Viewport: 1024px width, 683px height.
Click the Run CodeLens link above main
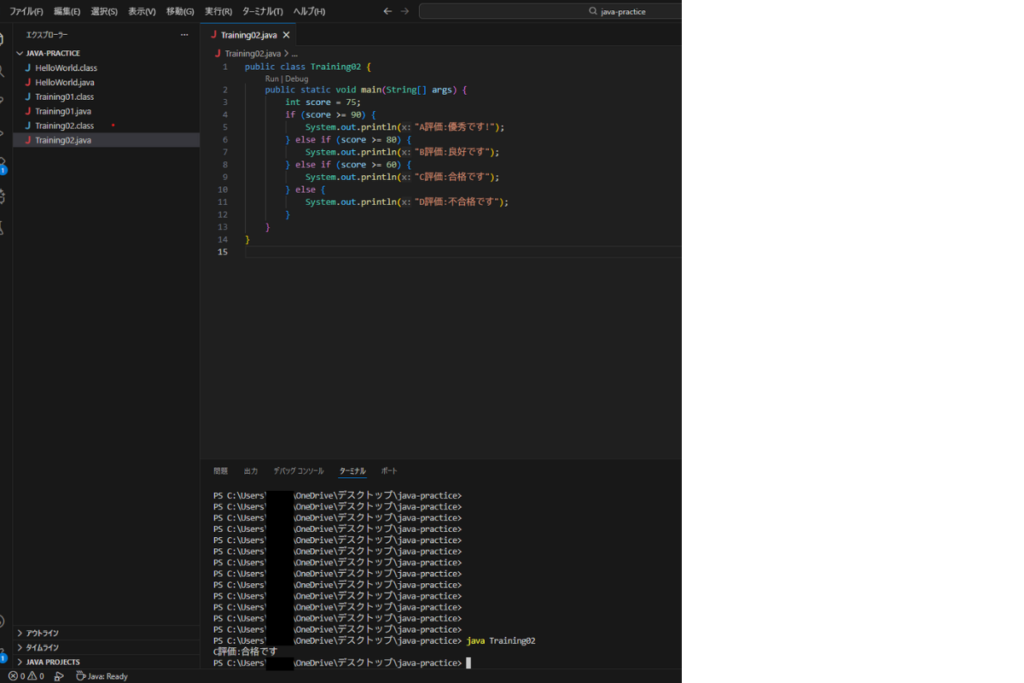(x=271, y=78)
